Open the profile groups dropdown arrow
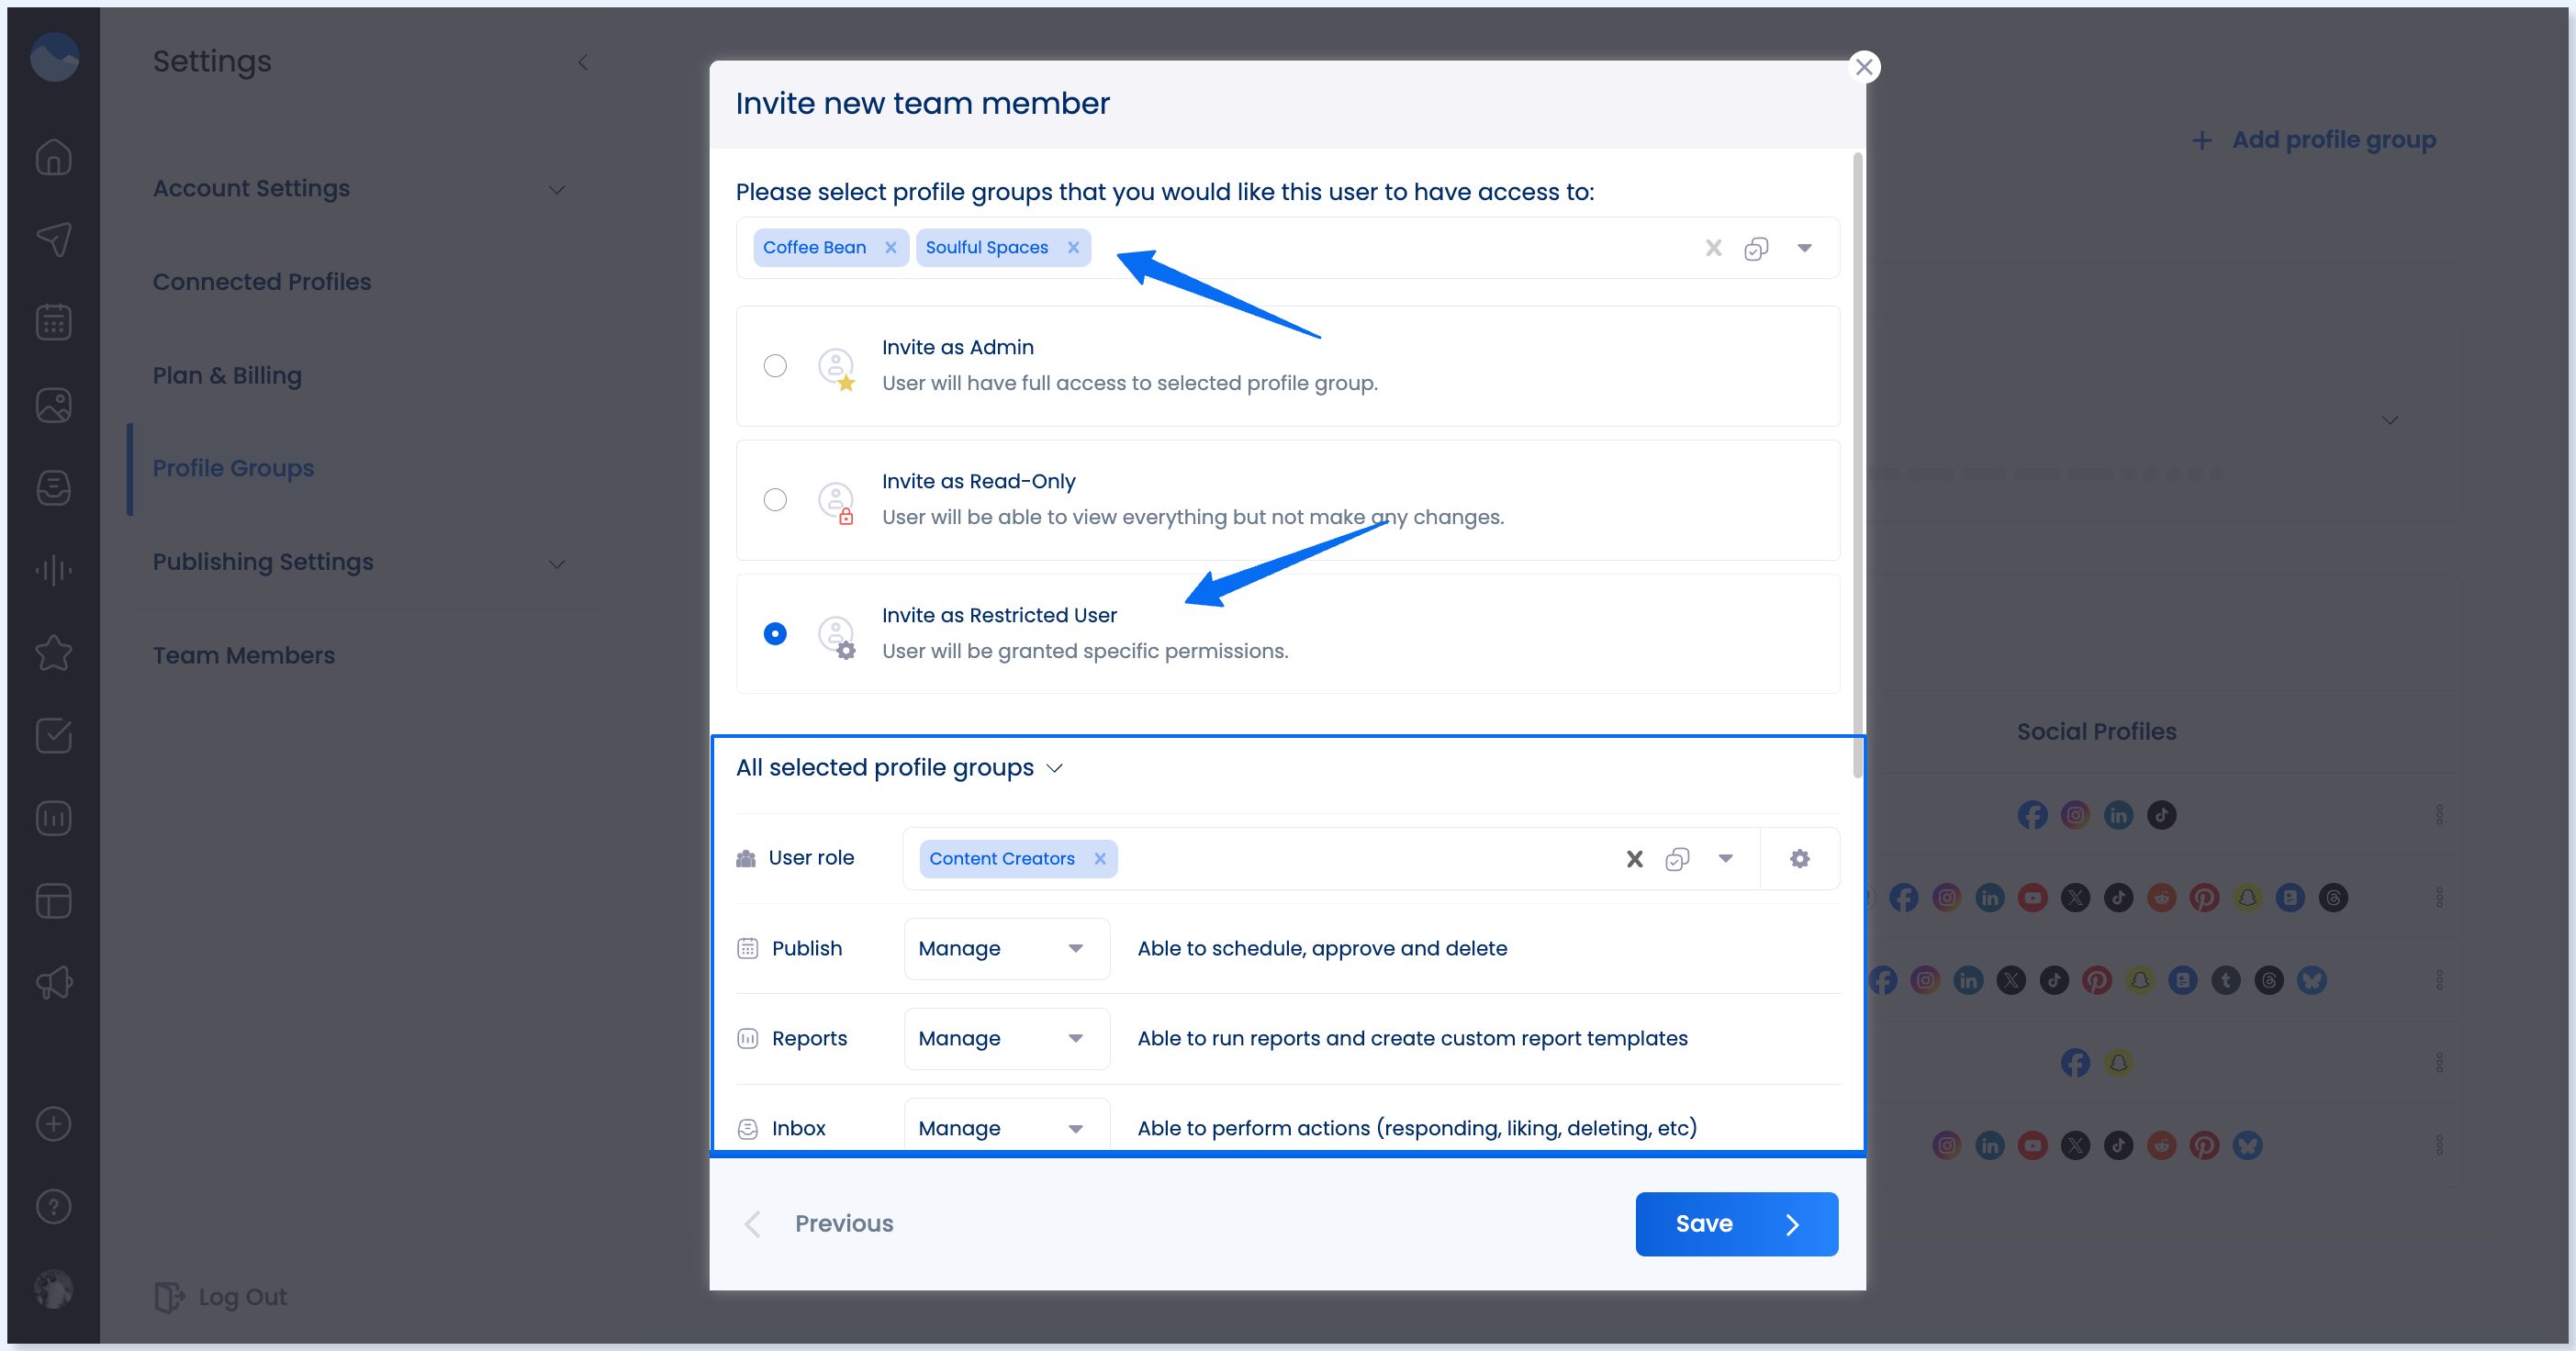Screen dimensions: 2576x1351 (x=1804, y=248)
